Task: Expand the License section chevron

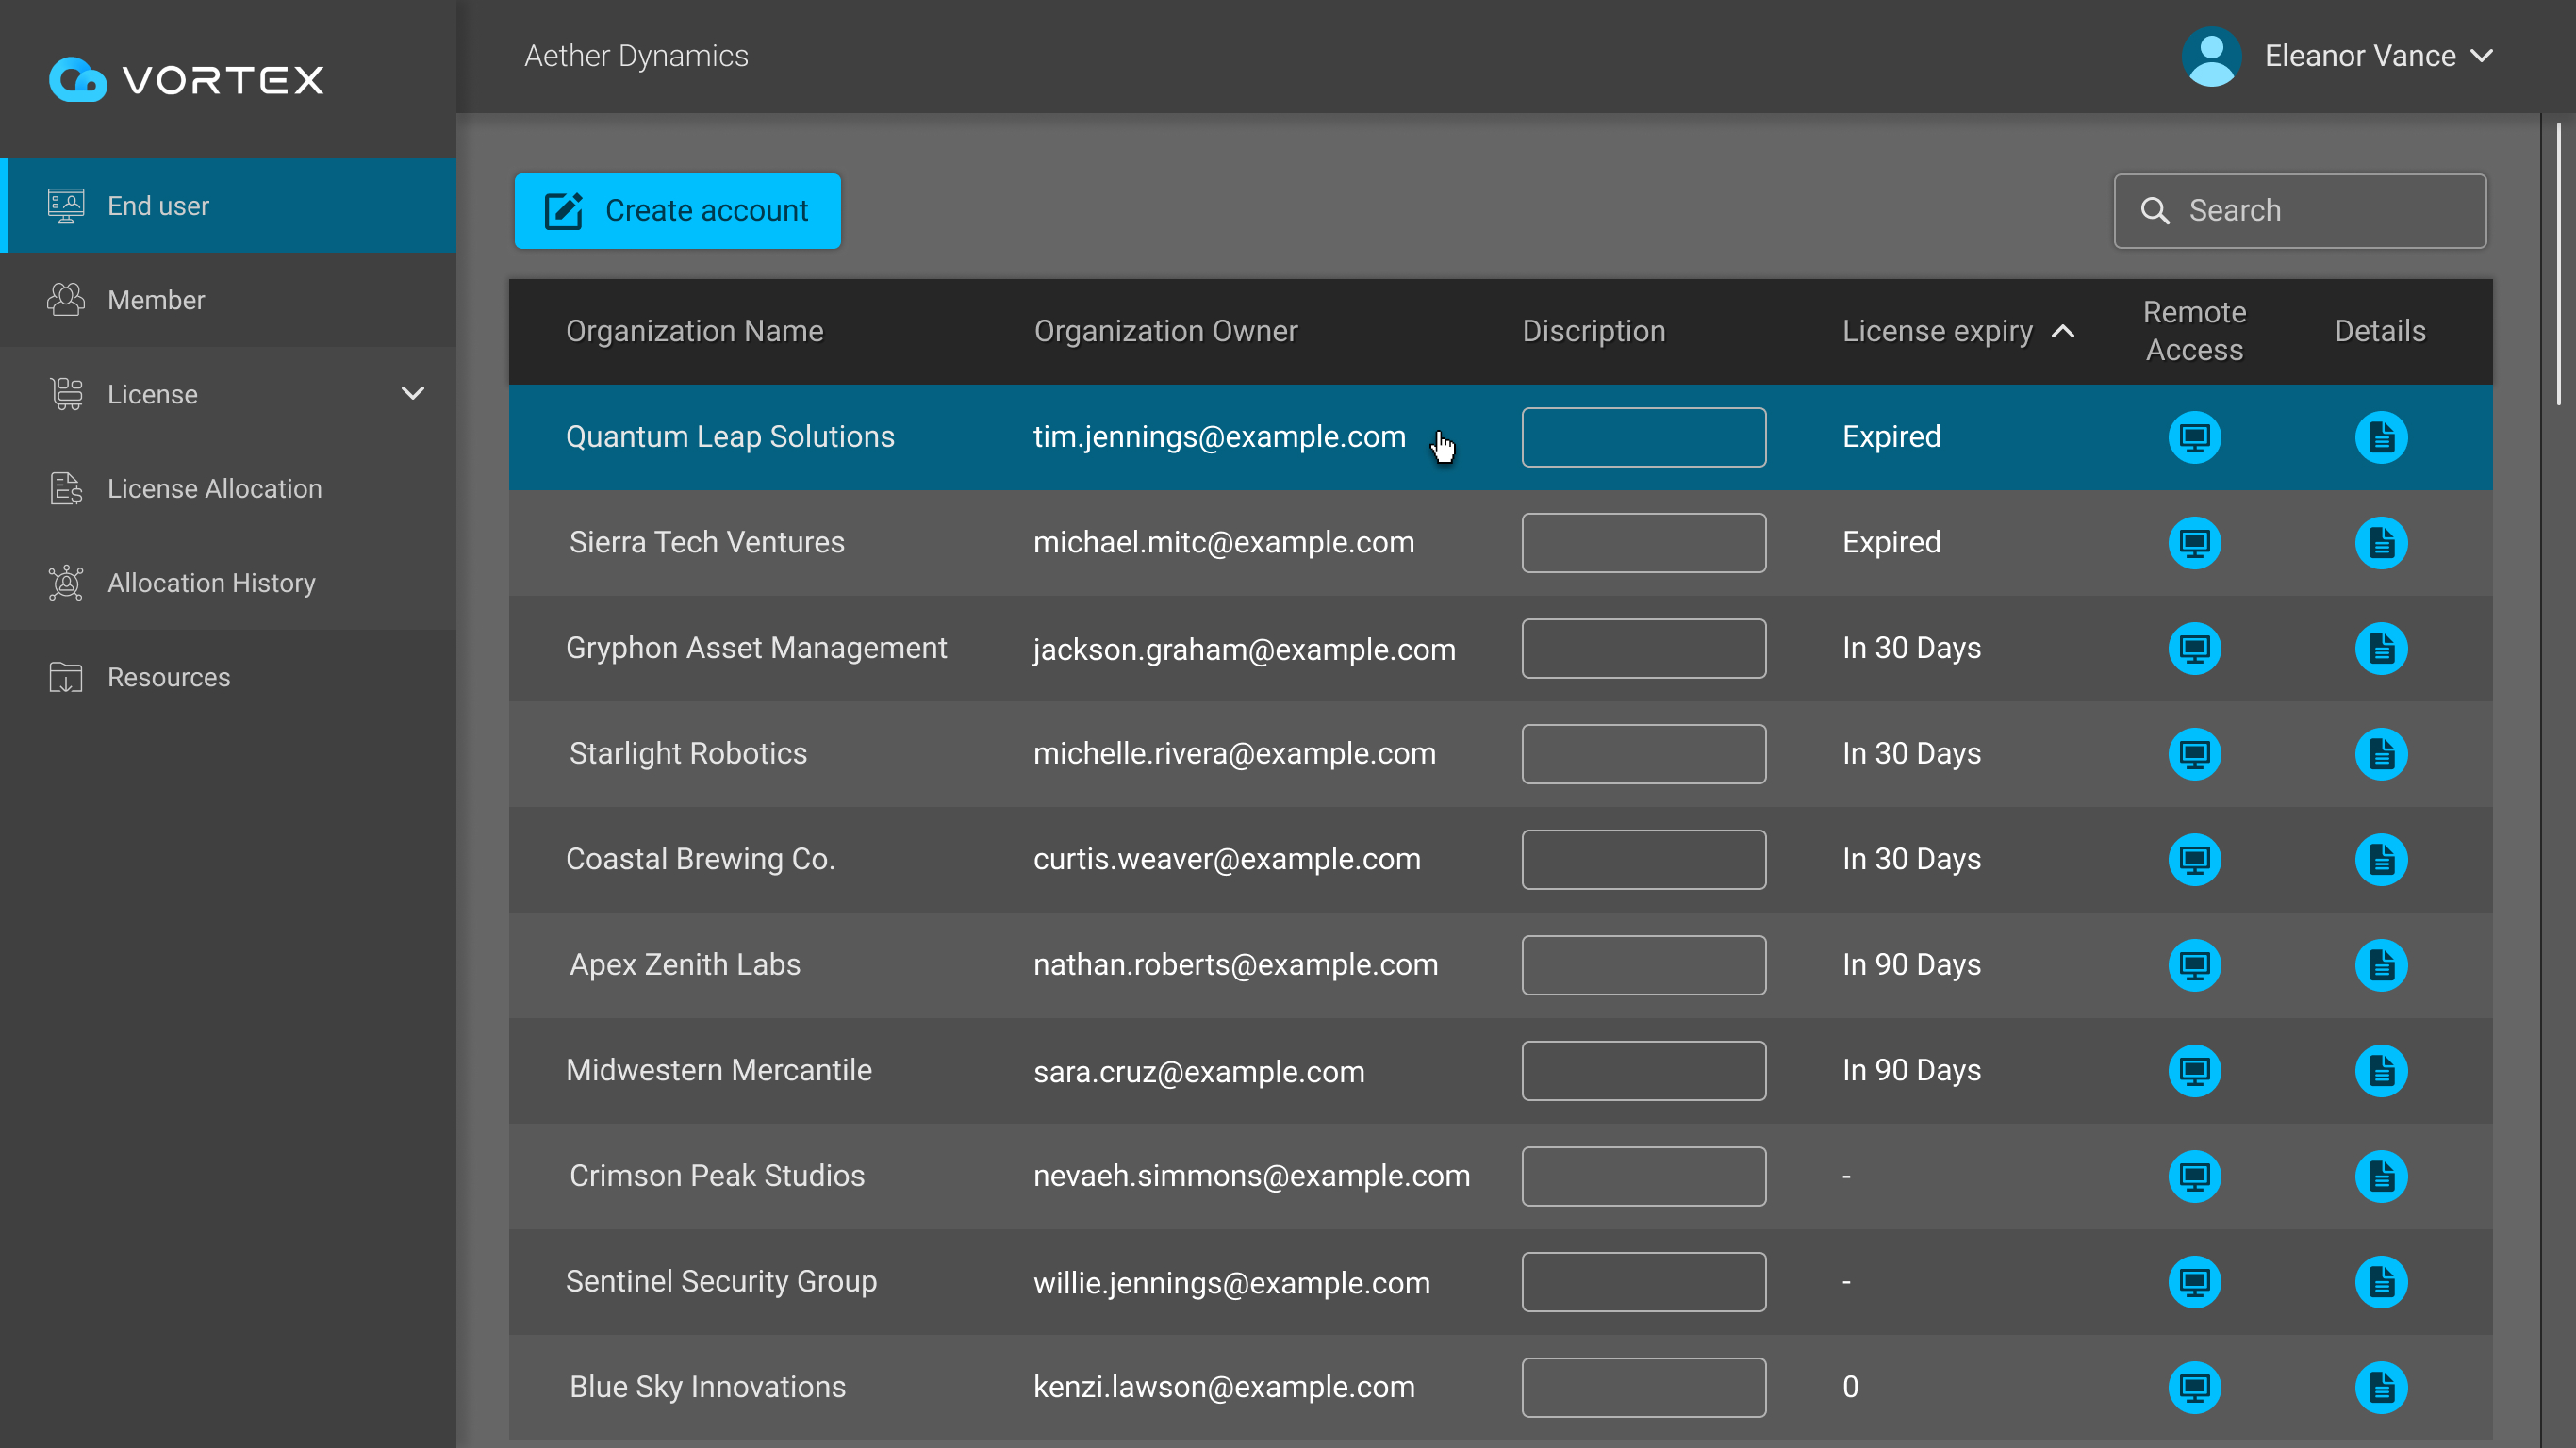Action: point(413,394)
